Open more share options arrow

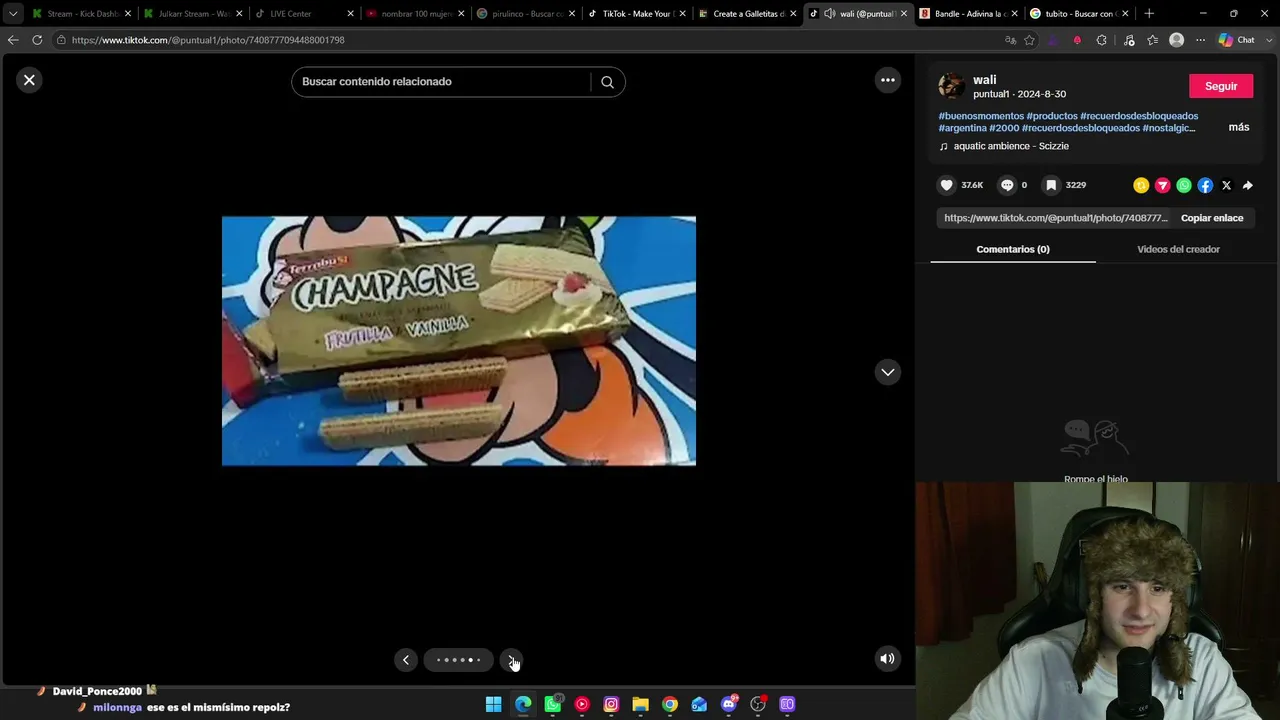point(1247,185)
